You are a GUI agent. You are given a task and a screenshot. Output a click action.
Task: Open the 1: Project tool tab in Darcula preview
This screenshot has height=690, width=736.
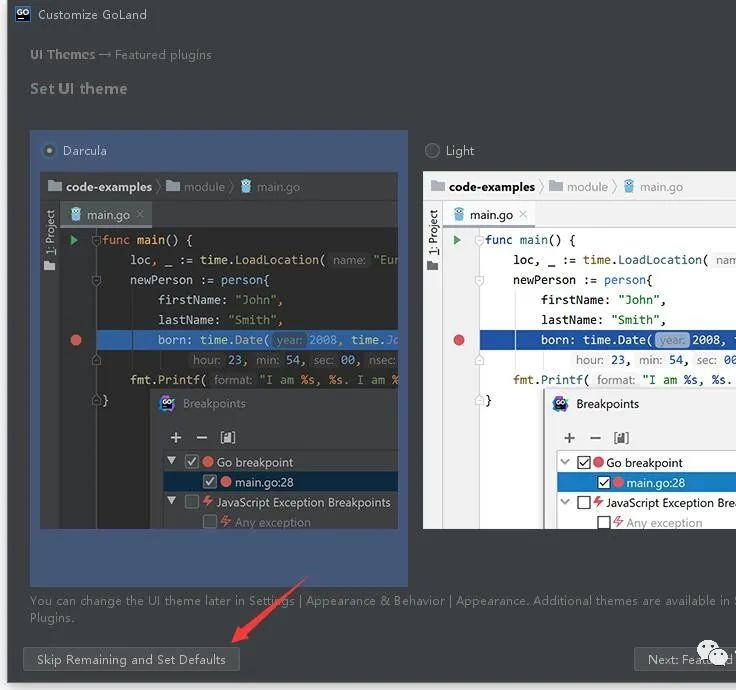pyautogui.click(x=50, y=232)
